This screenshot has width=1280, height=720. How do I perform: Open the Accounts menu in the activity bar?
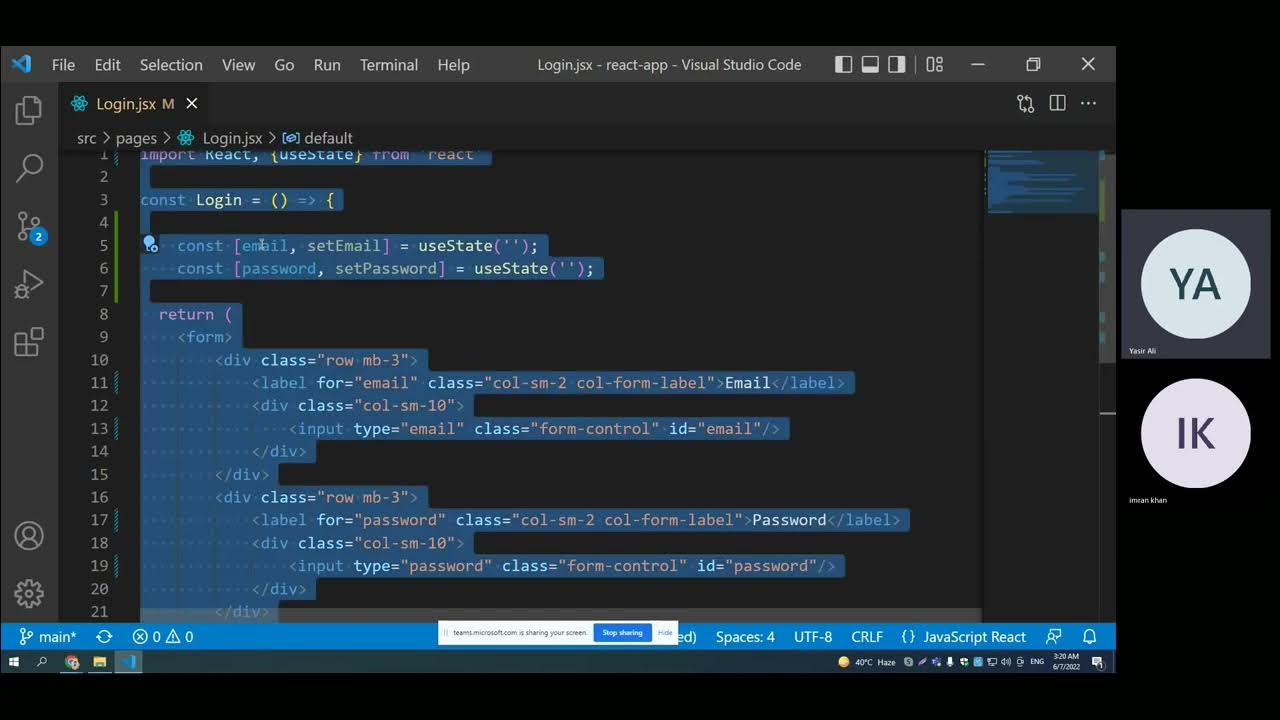29,536
